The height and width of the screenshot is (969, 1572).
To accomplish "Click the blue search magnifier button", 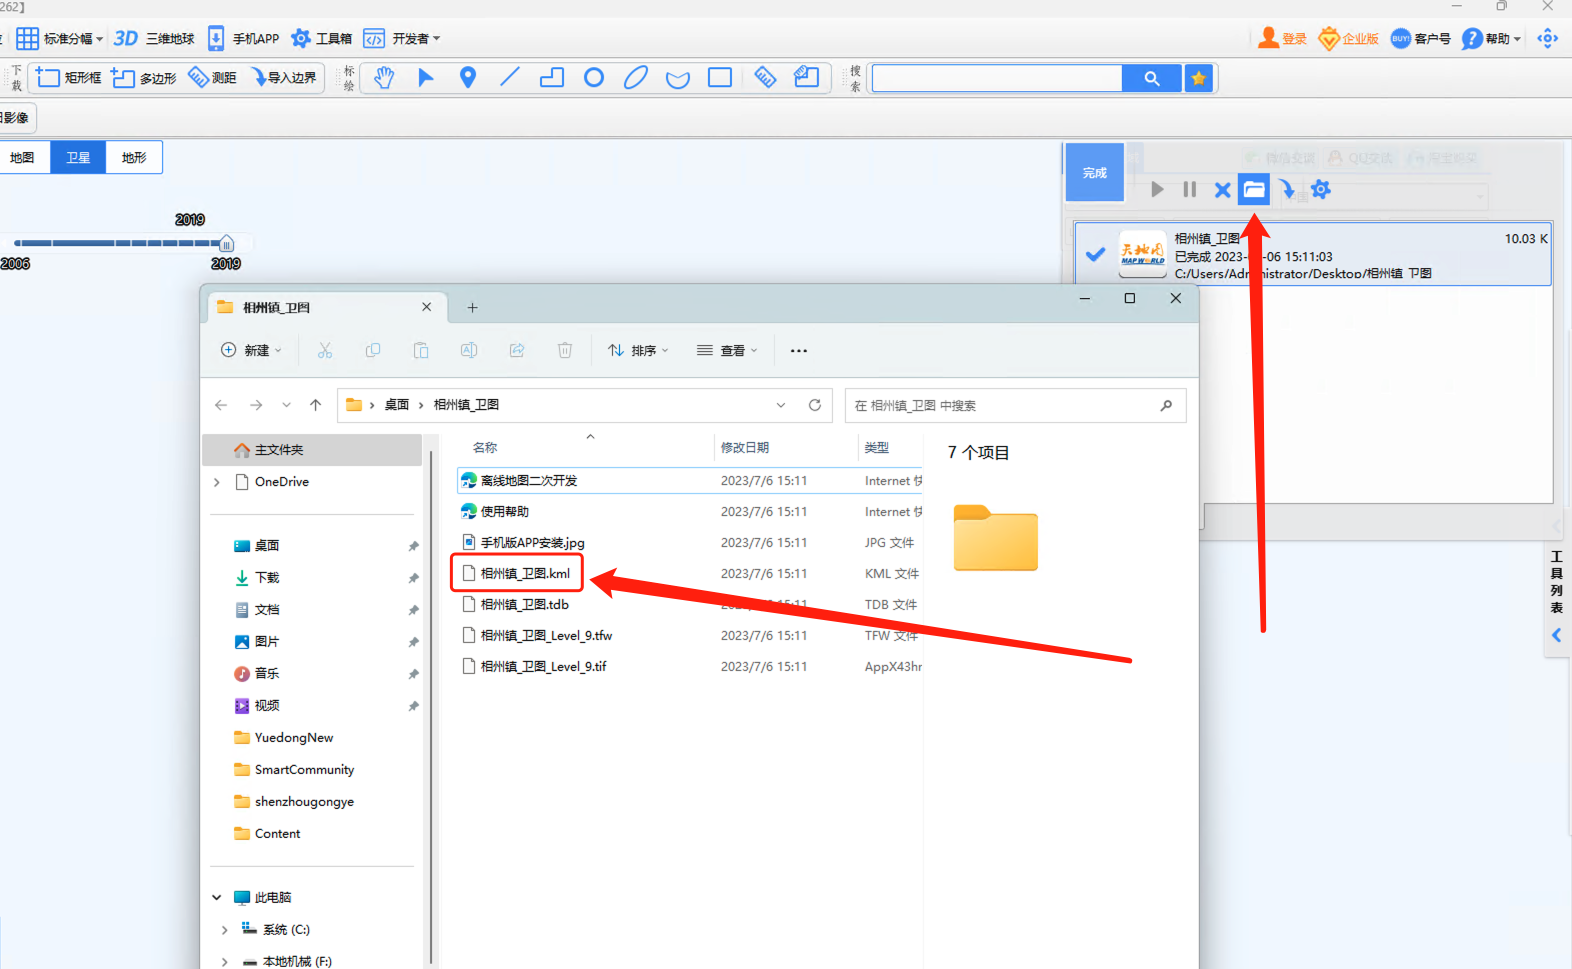I will [1152, 78].
